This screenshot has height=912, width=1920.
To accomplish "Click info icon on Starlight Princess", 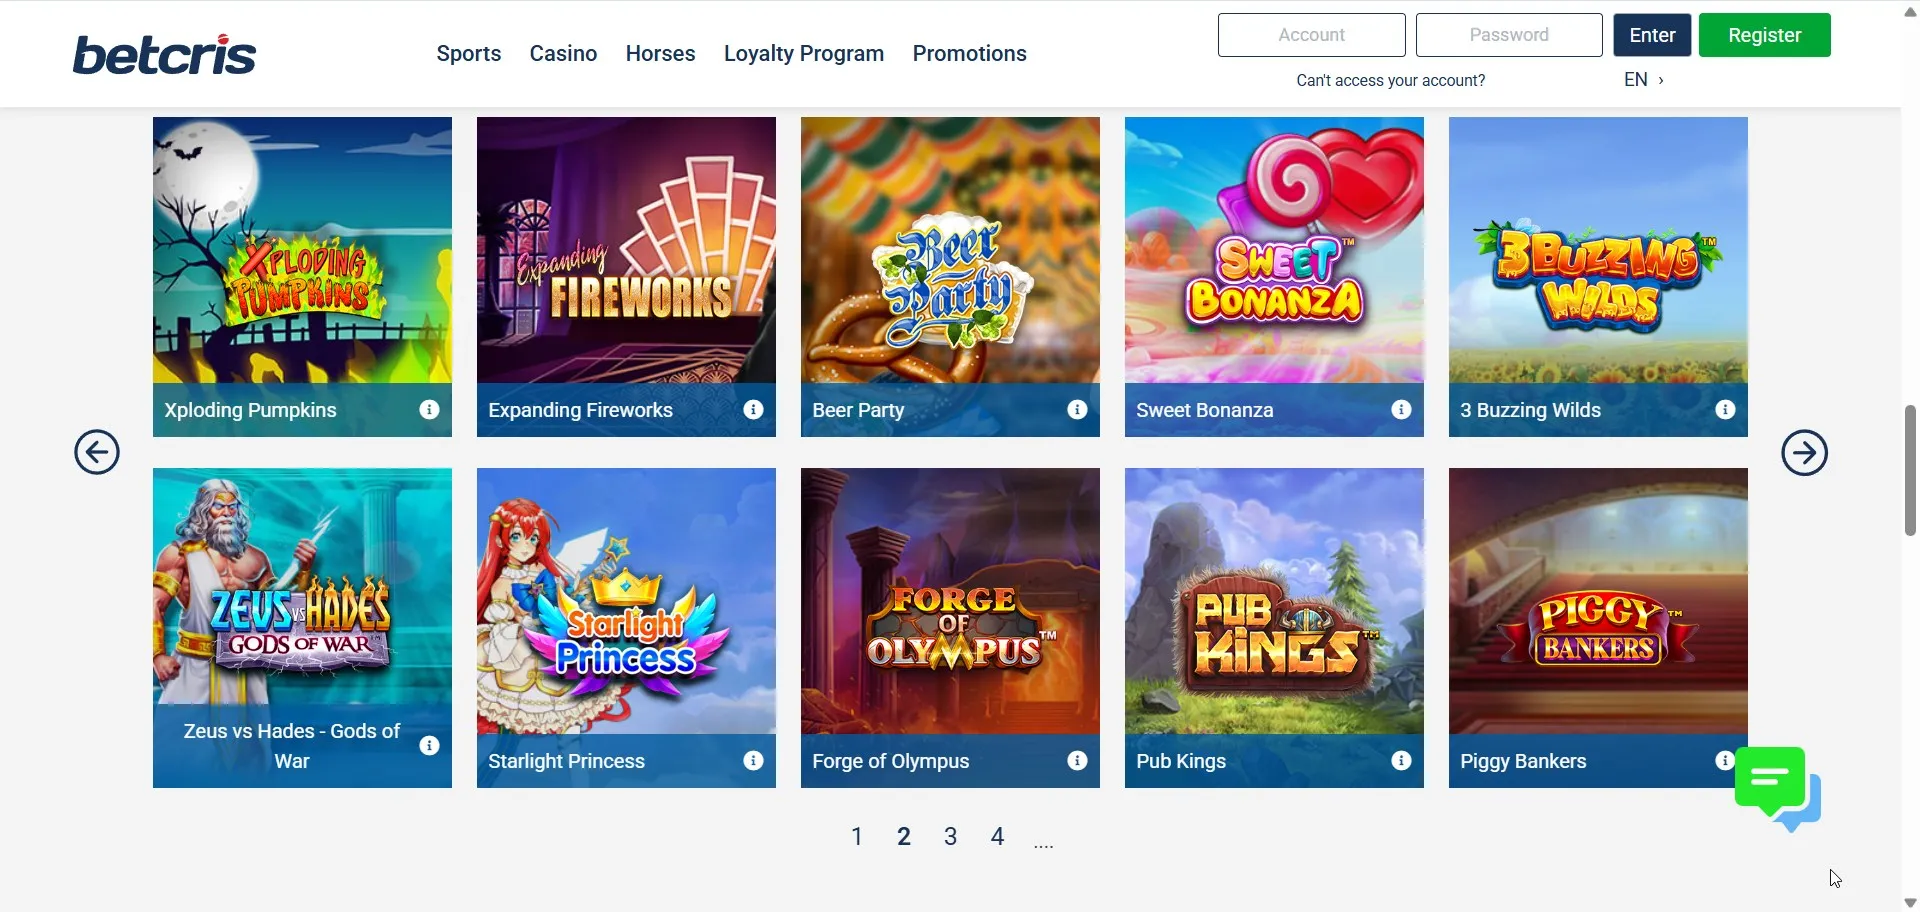I will pos(753,760).
